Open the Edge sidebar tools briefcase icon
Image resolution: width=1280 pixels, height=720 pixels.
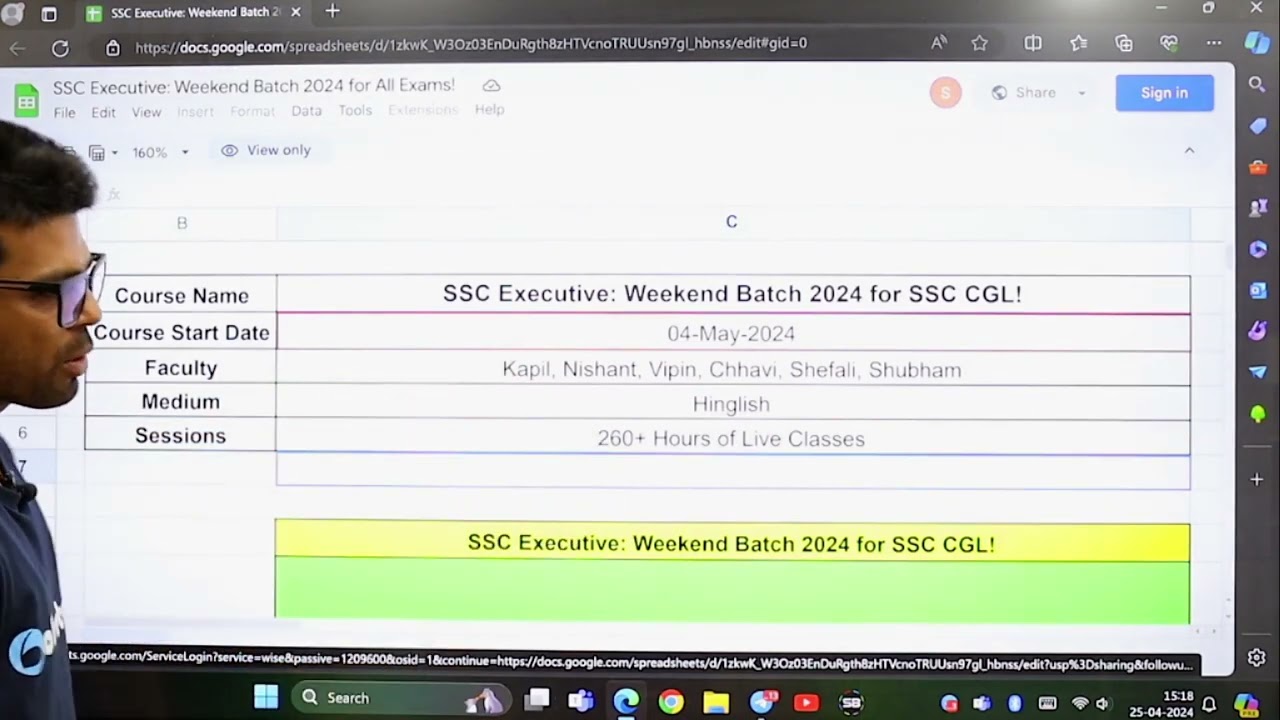[1258, 167]
